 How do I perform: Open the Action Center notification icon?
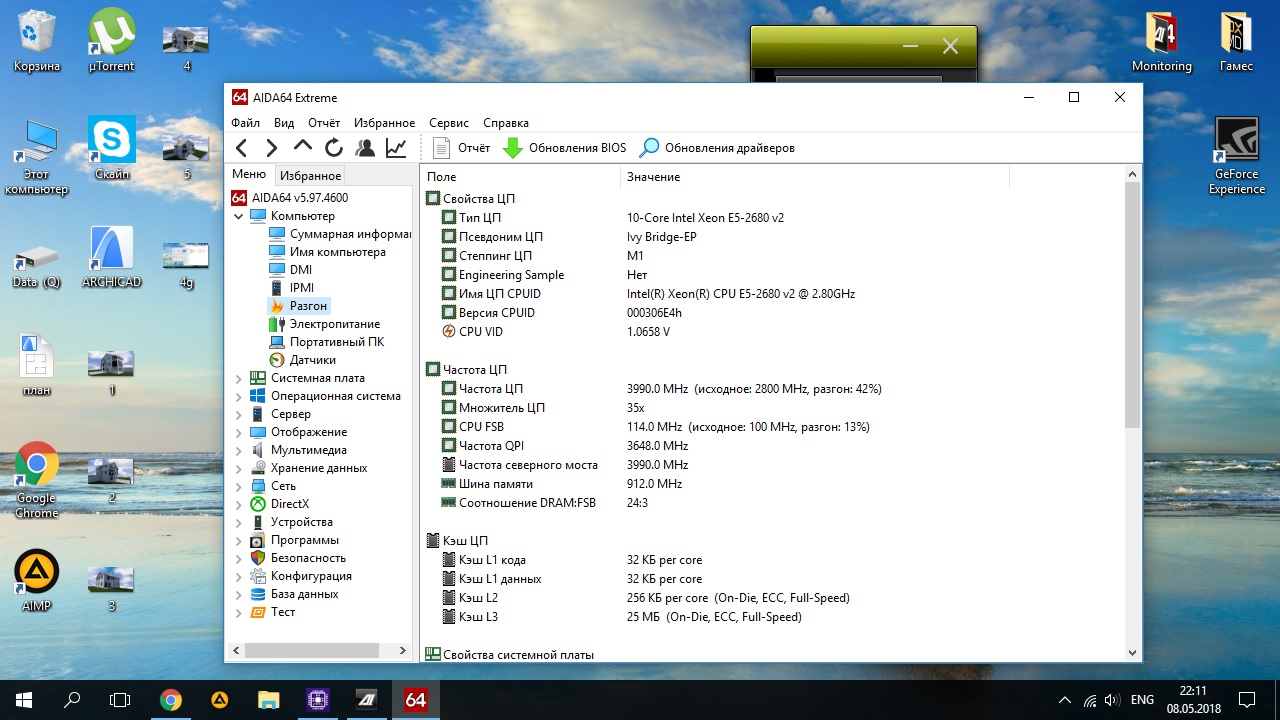(x=1247, y=700)
